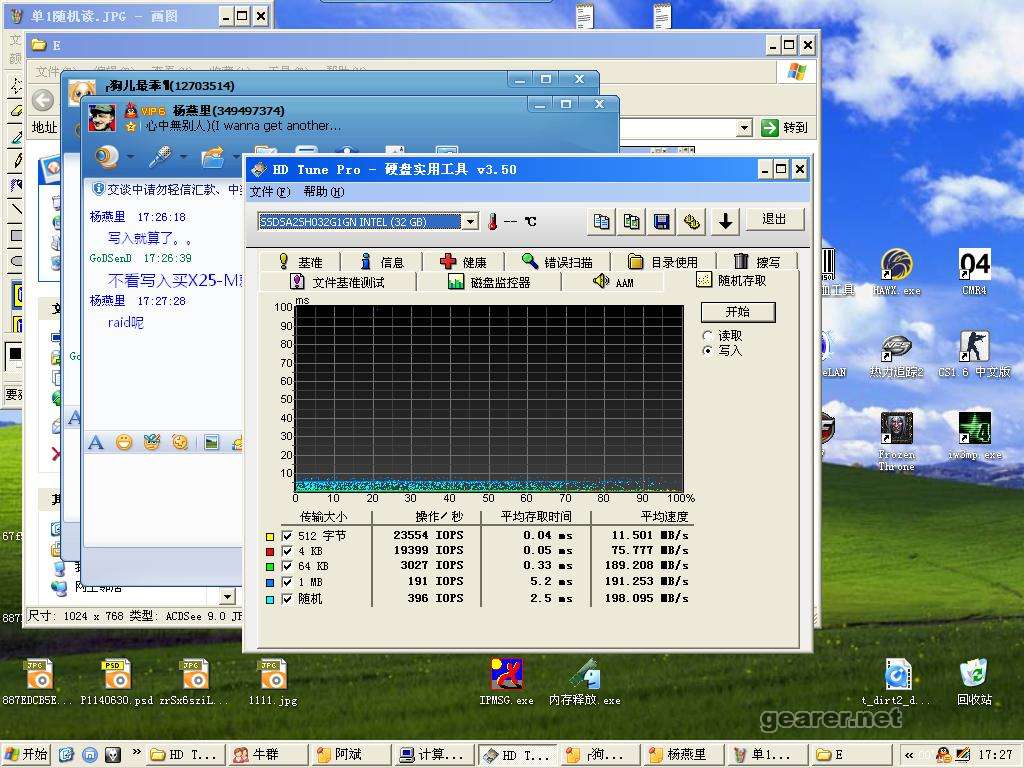Open the 帮助 menu in HD Tune
This screenshot has height=768, width=1024.
point(323,192)
